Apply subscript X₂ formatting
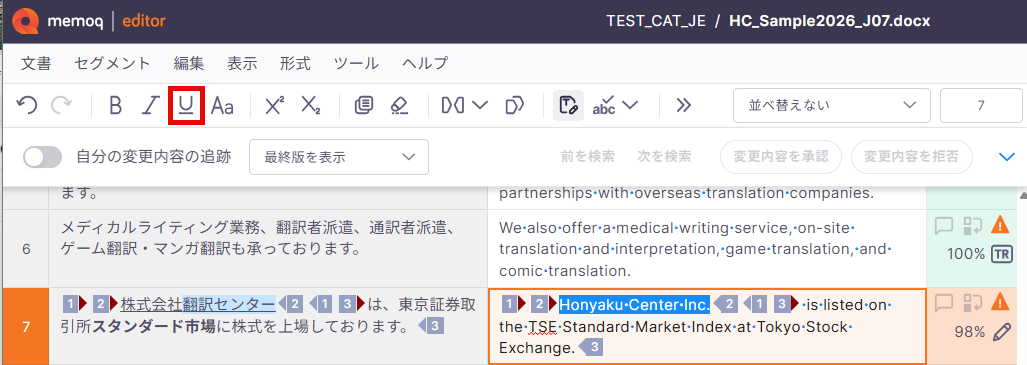Screen dimensions: 1027x365 click(x=310, y=105)
